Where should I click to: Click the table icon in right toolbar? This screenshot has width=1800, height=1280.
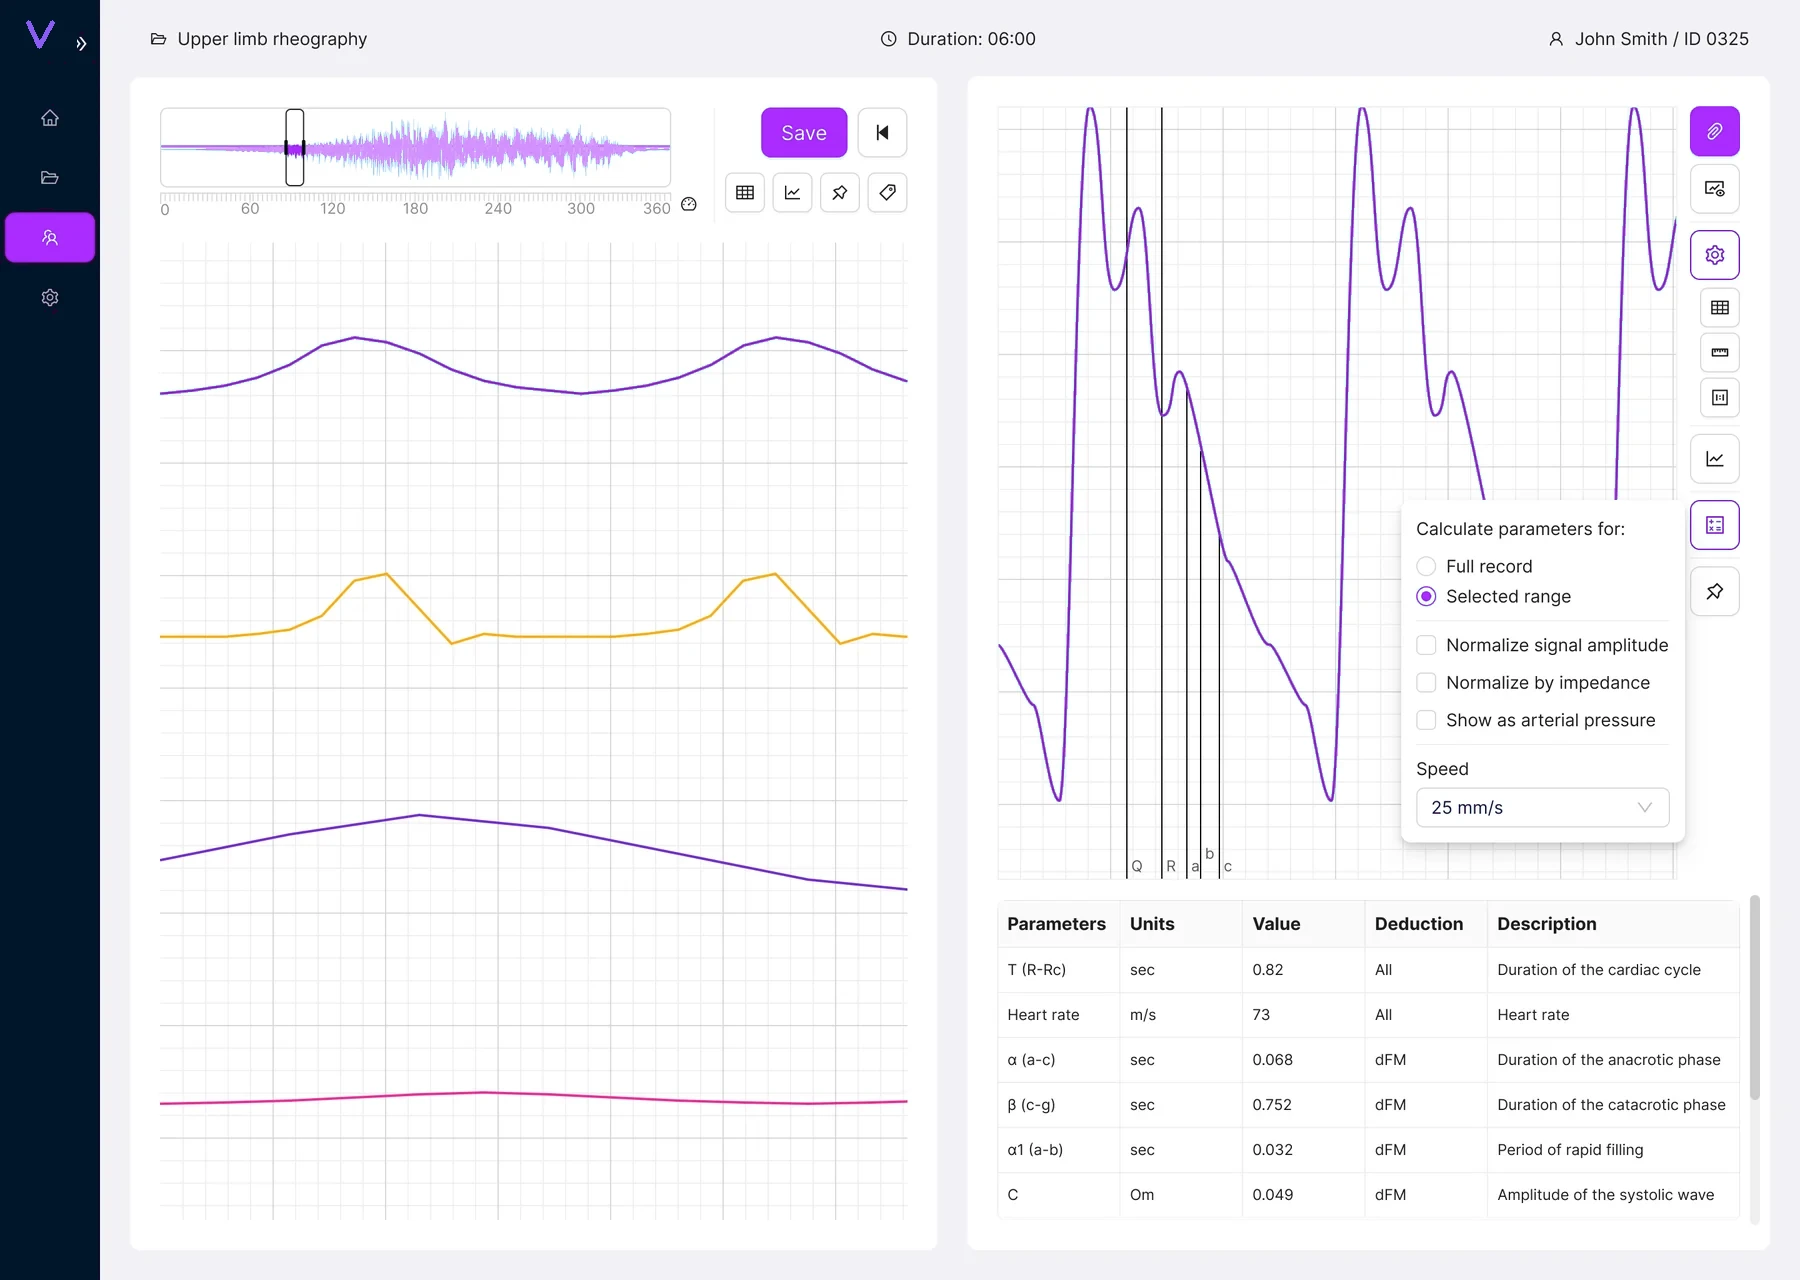click(x=1720, y=307)
